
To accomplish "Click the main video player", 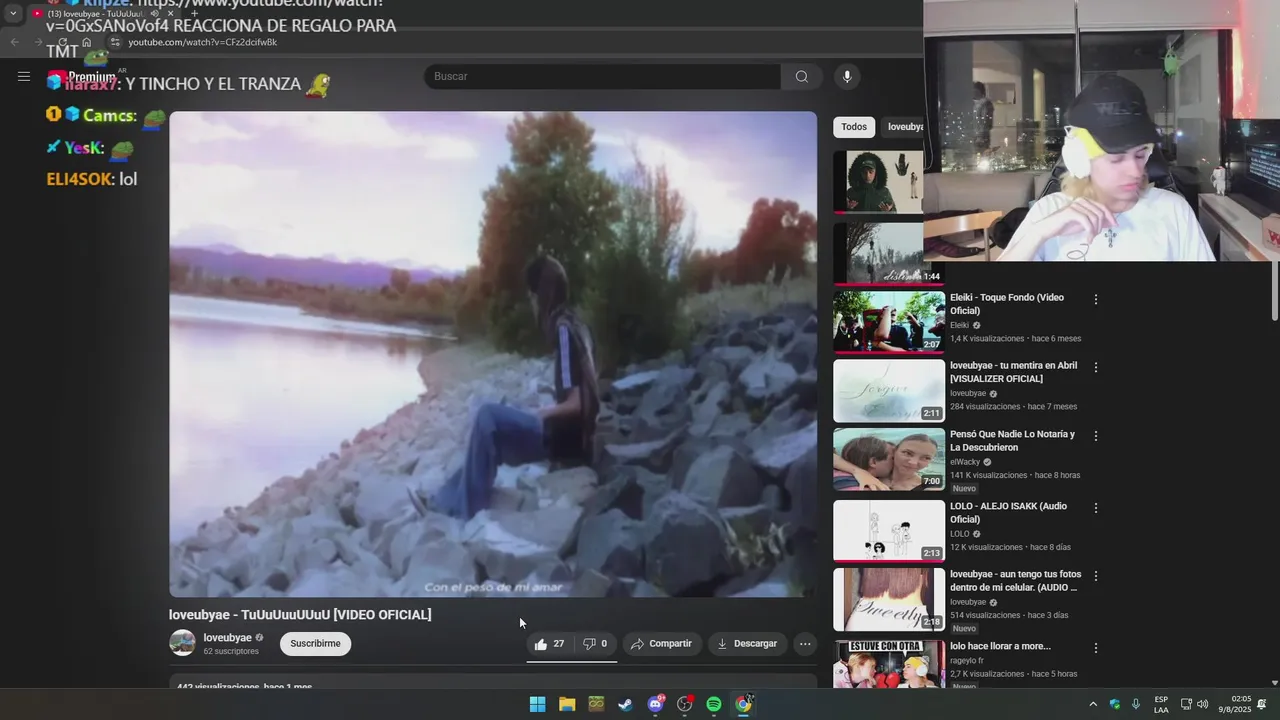I will pos(493,354).
